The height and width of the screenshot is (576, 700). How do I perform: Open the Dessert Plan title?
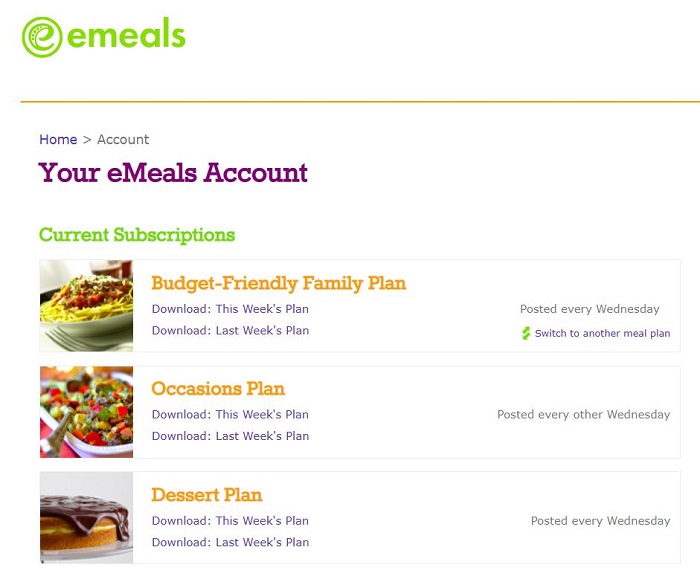coord(206,495)
